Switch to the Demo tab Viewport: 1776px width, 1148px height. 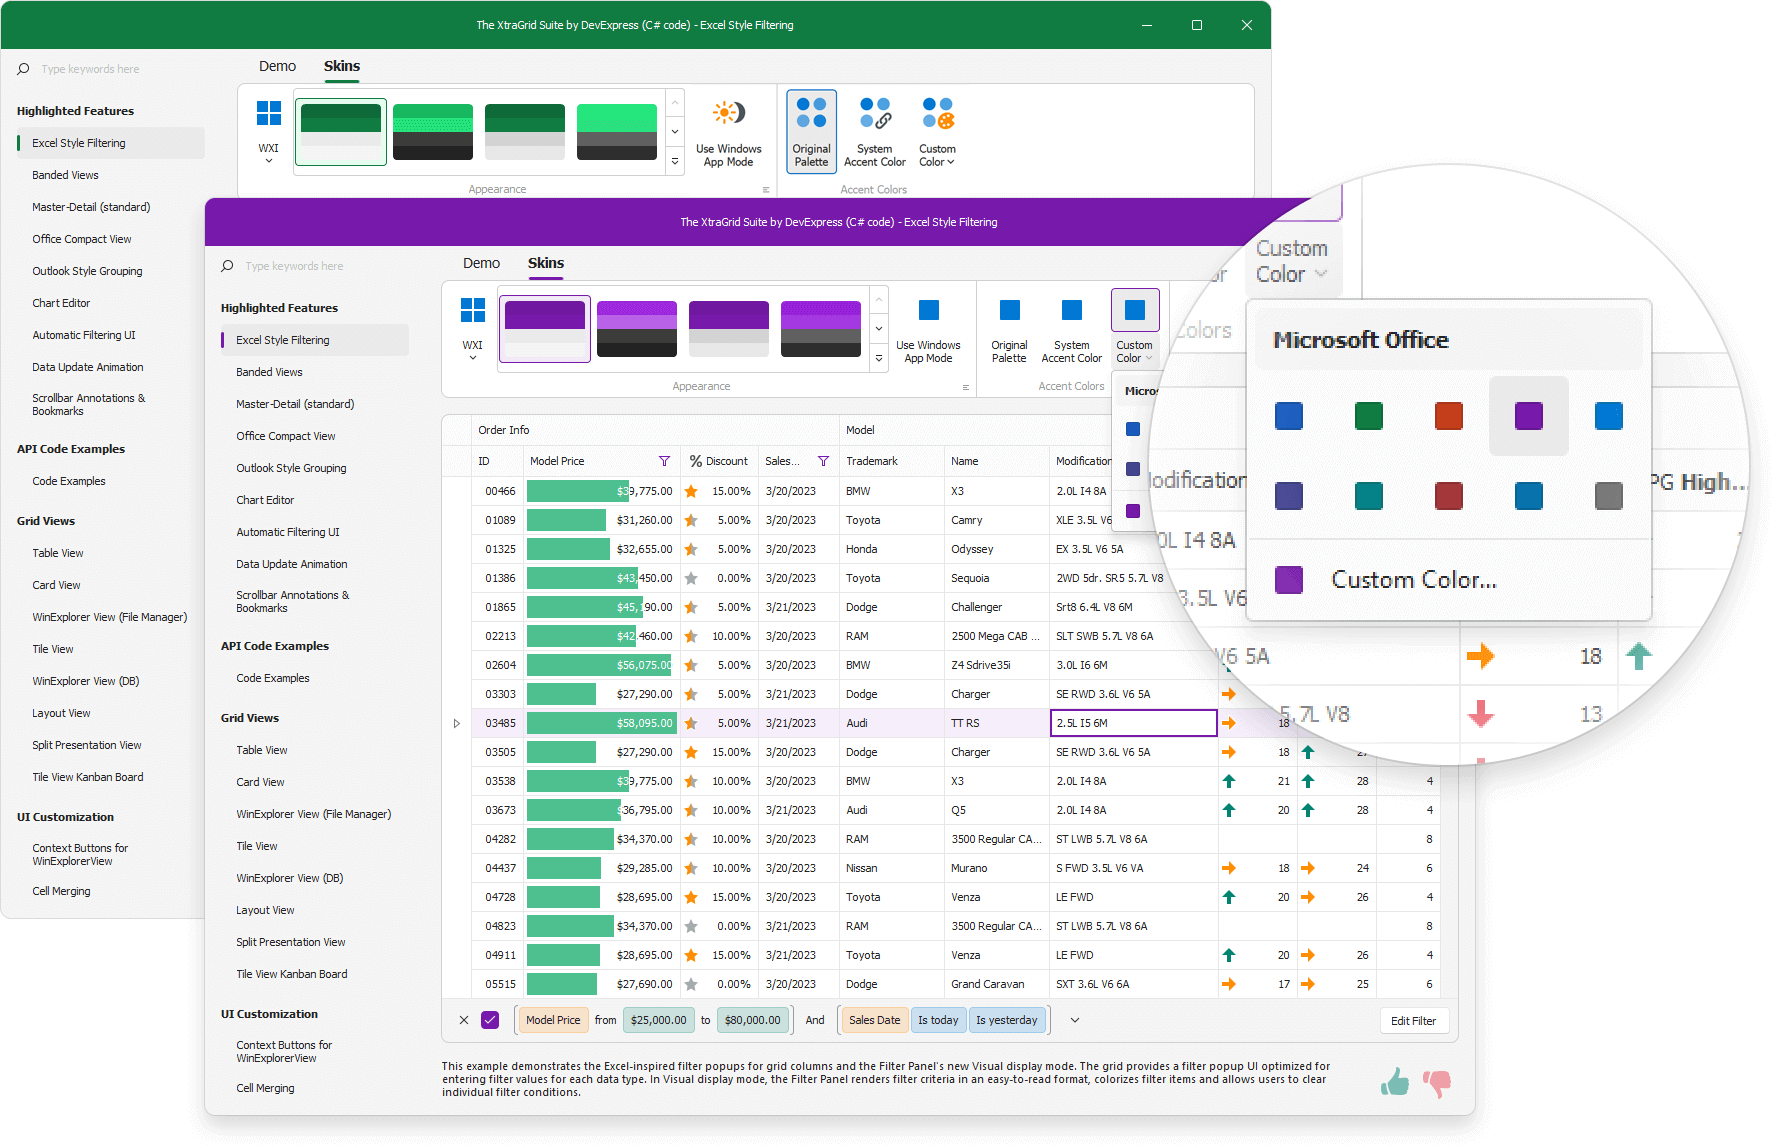pyautogui.click(x=481, y=262)
